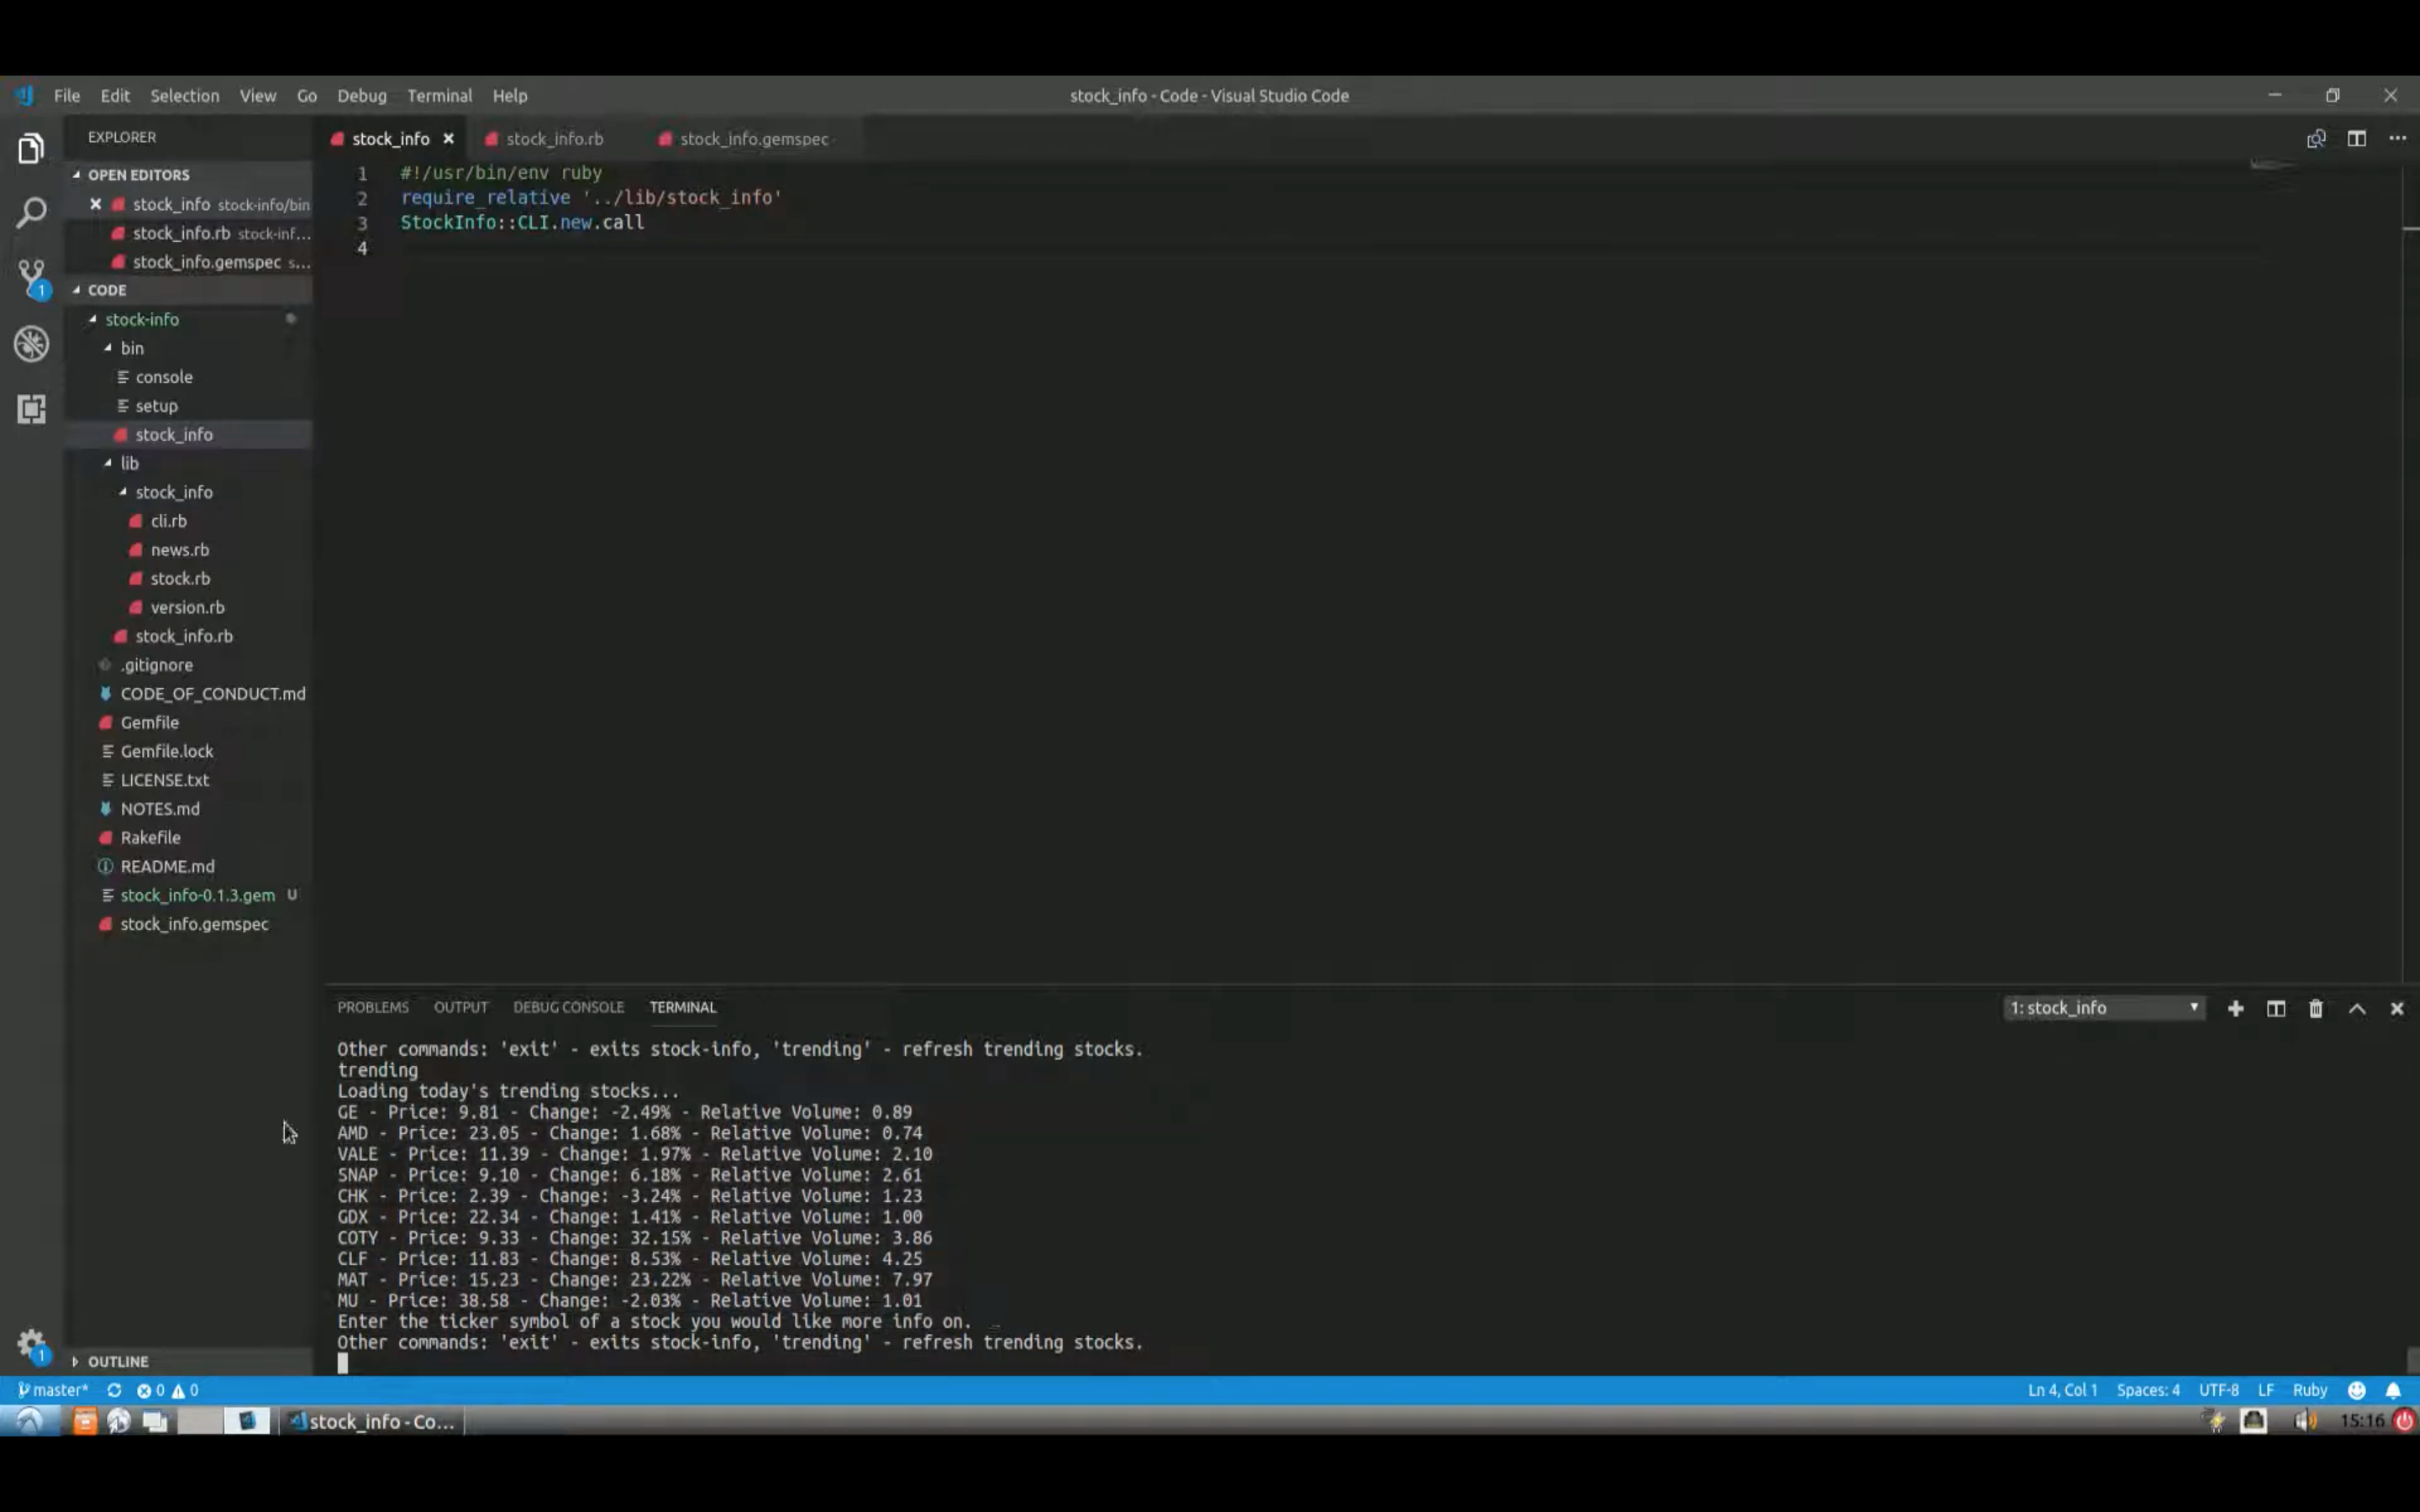Image resolution: width=2420 pixels, height=1512 pixels.
Task: Kill the terminal using the trash icon
Action: 2315,1008
